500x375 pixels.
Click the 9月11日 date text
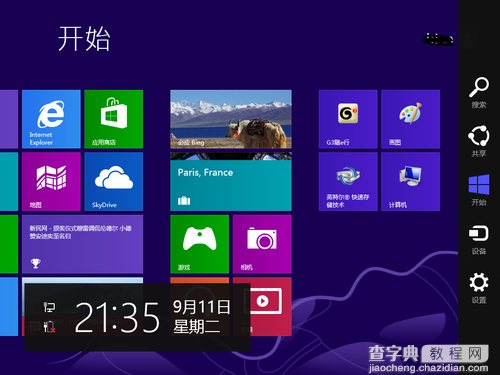[201, 307]
